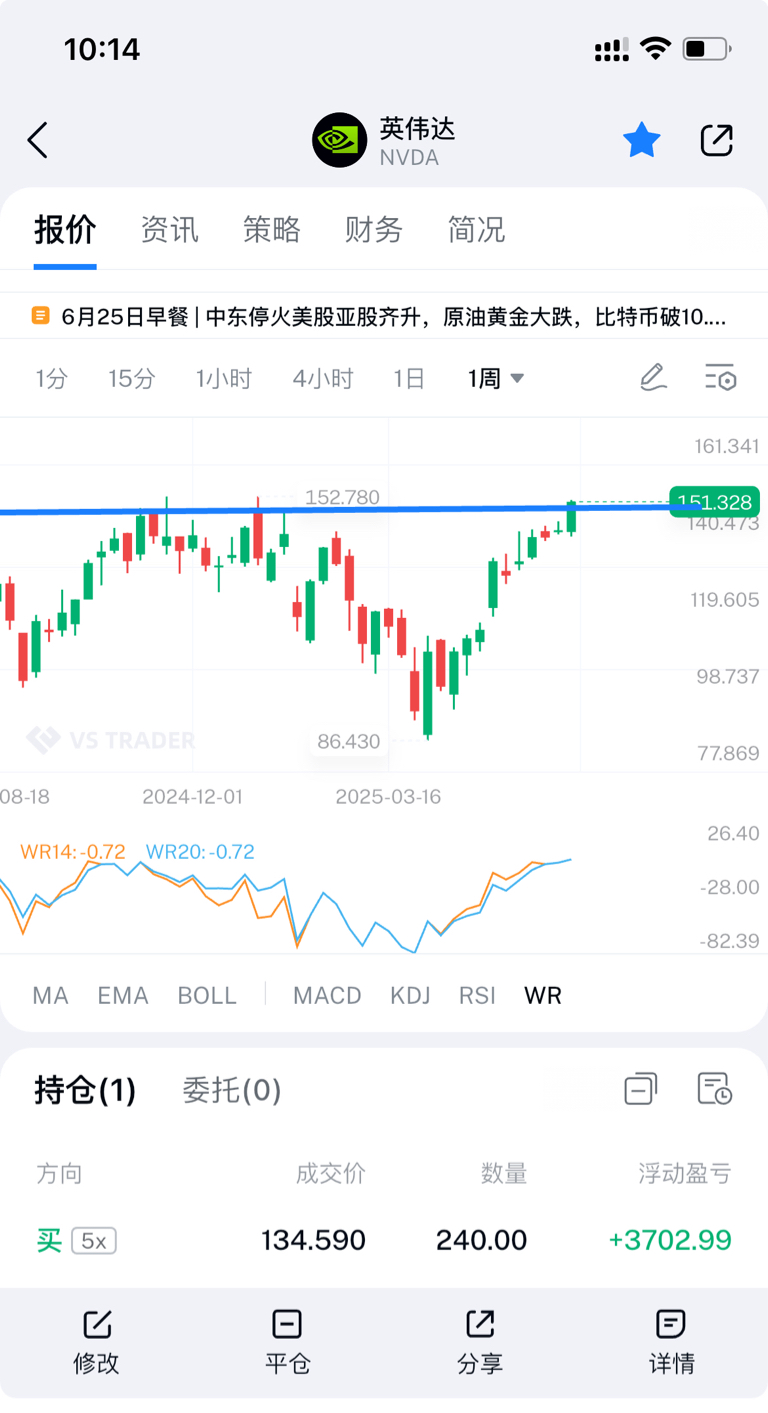
Task: Open chart settings list-gear icon
Action: pos(720,378)
